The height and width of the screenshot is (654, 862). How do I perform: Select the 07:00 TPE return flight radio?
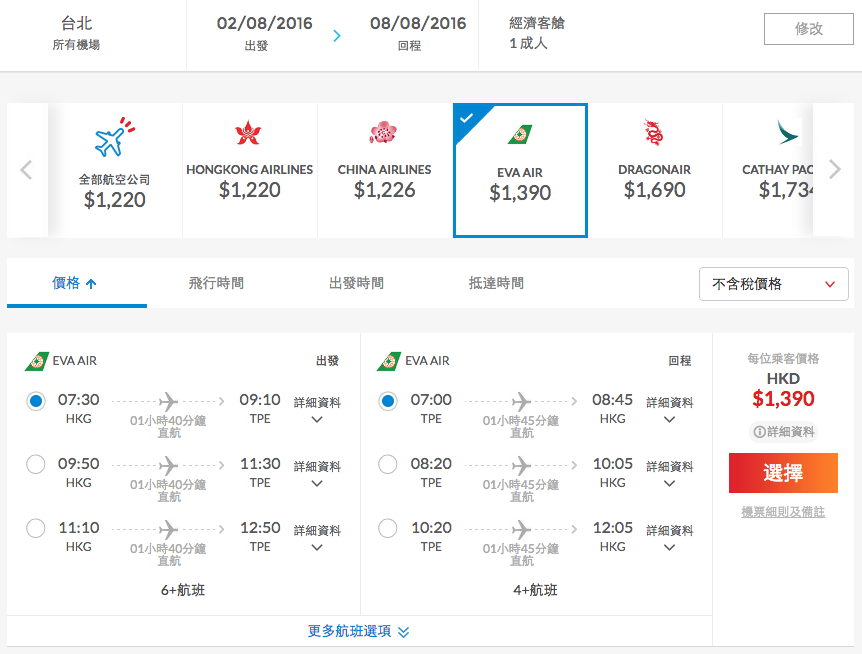[388, 401]
